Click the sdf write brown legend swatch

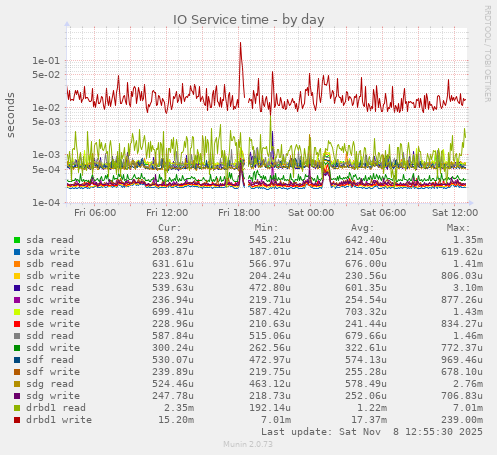click(17, 372)
